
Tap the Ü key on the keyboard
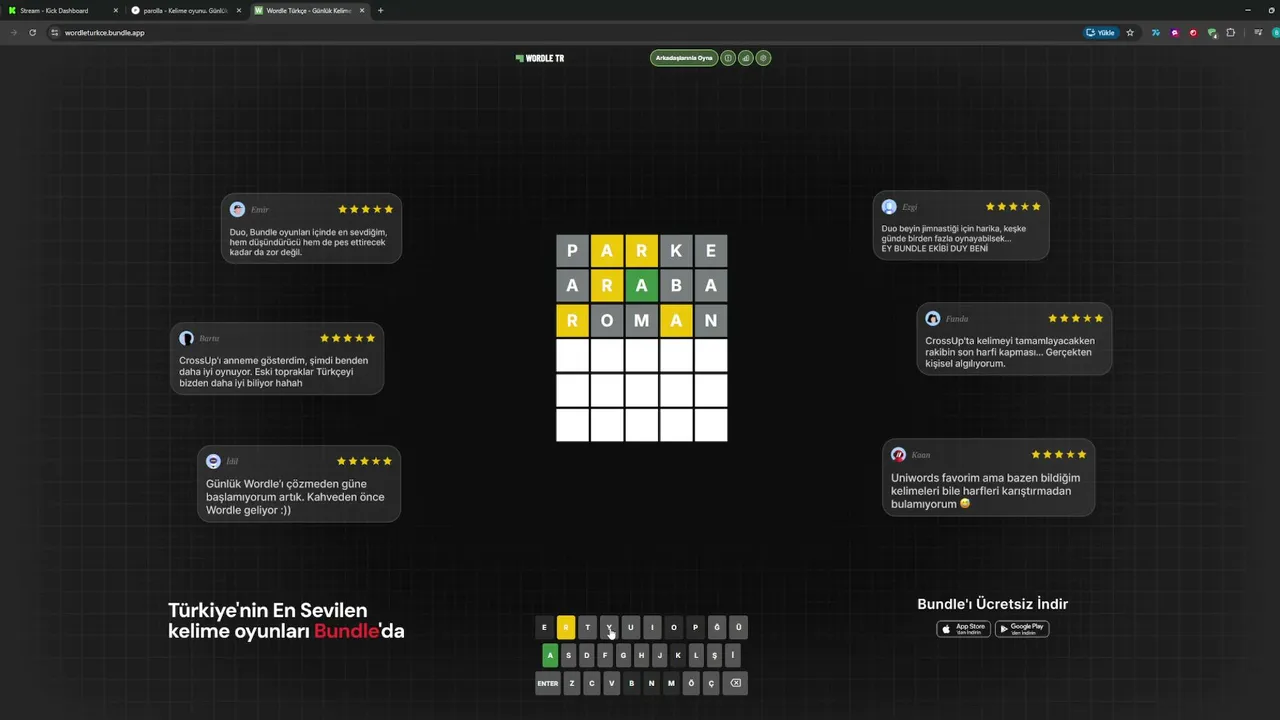pyautogui.click(x=739, y=628)
